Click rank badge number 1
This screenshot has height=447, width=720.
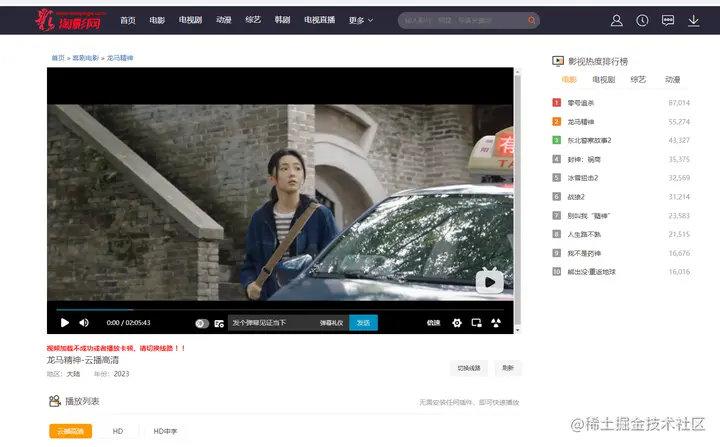(556, 102)
